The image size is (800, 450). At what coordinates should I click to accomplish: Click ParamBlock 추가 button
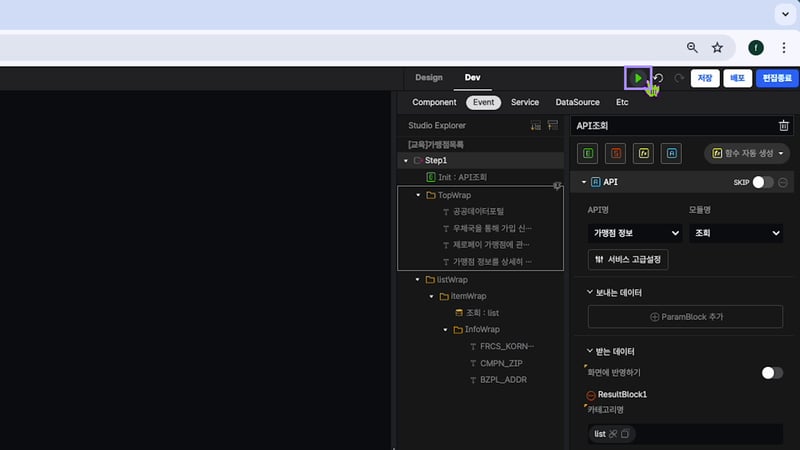pos(685,317)
